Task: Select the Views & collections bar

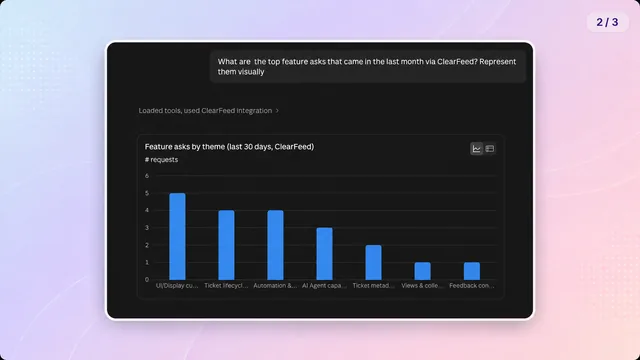Action: [x=422, y=271]
